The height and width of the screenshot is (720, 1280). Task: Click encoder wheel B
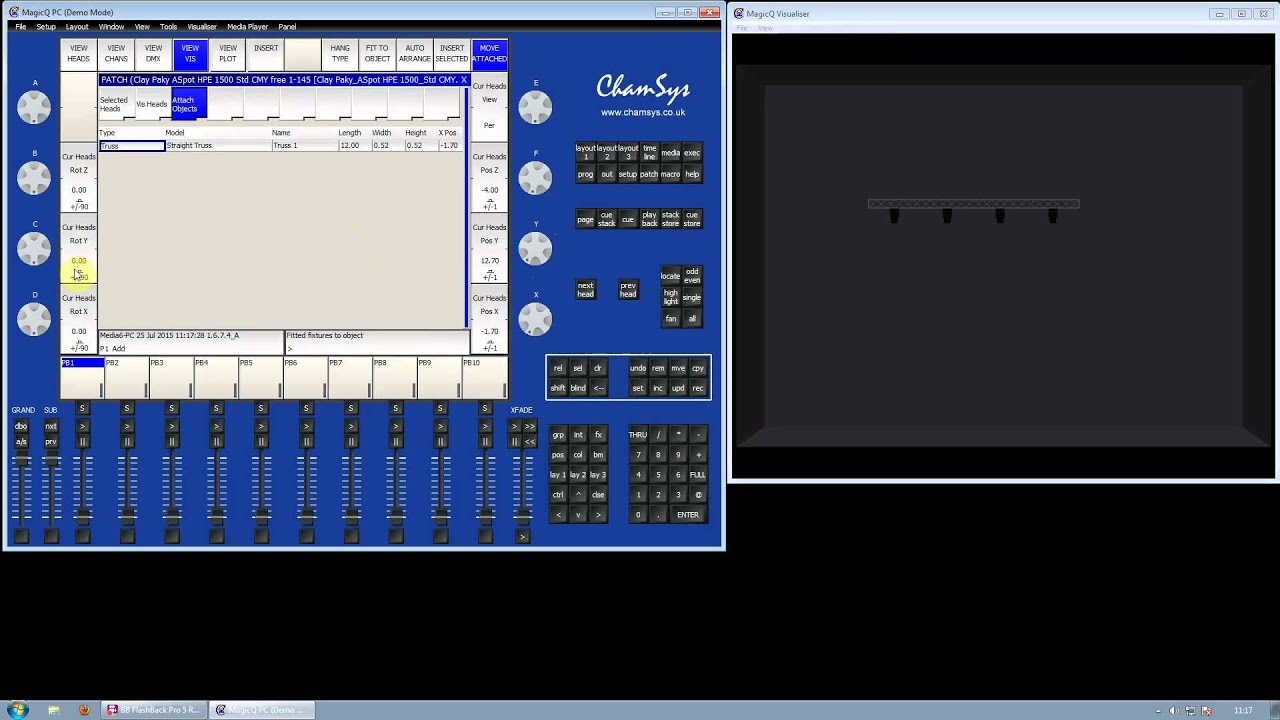pos(34,178)
